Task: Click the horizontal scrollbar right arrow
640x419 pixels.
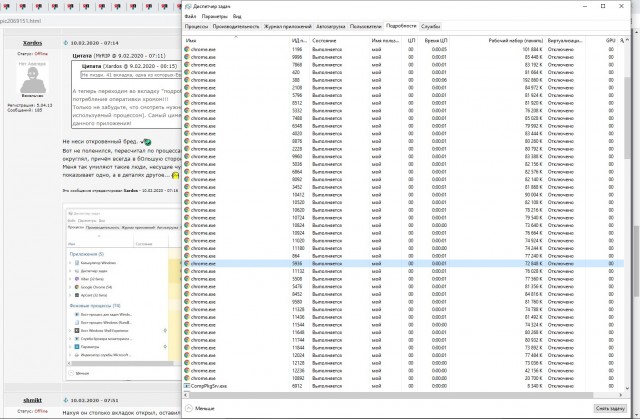Action: coord(620,395)
